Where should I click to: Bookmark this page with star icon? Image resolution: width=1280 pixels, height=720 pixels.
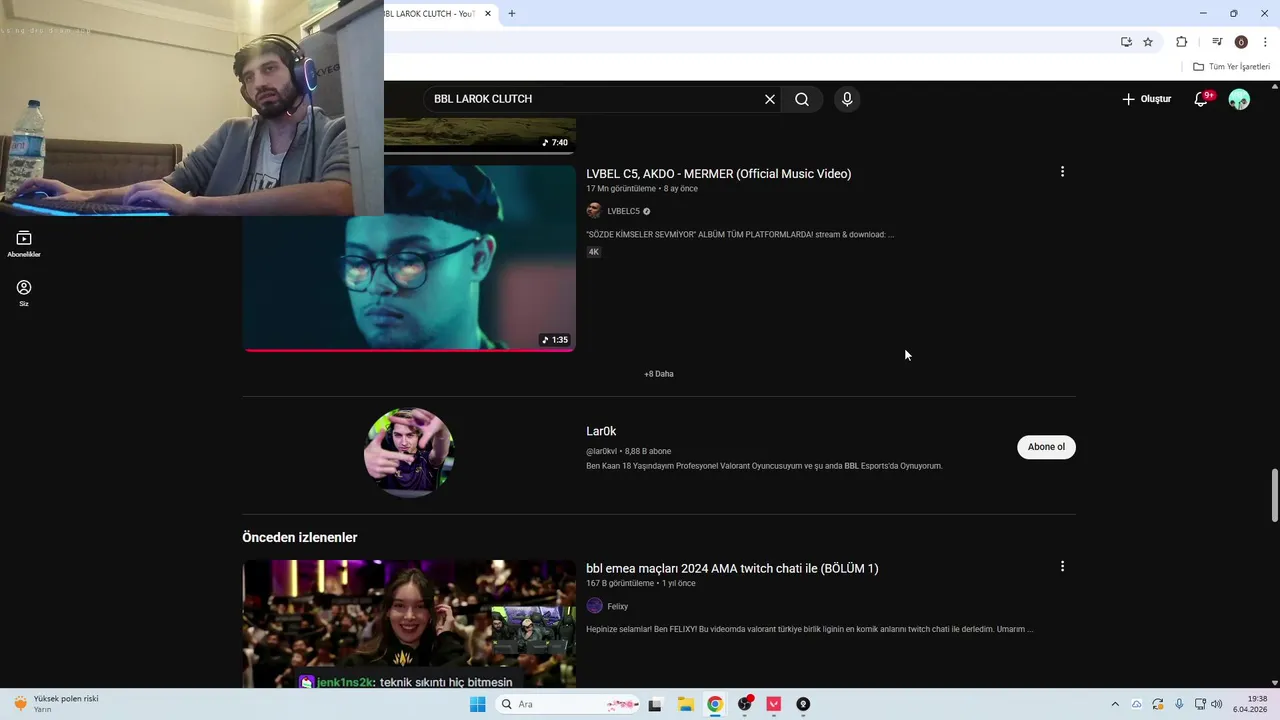[1148, 42]
